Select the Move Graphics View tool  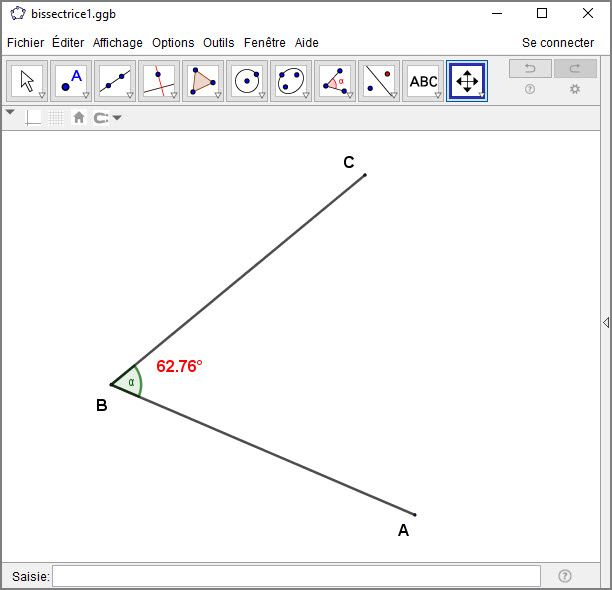click(x=467, y=81)
